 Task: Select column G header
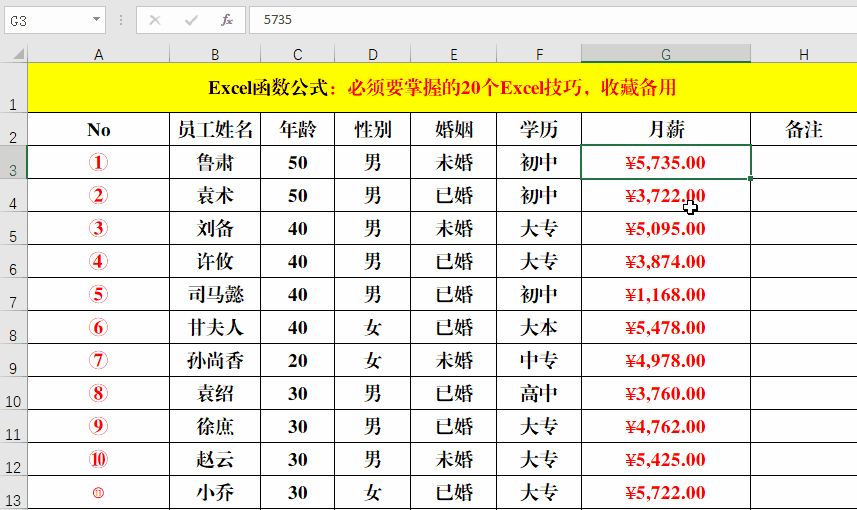666,54
